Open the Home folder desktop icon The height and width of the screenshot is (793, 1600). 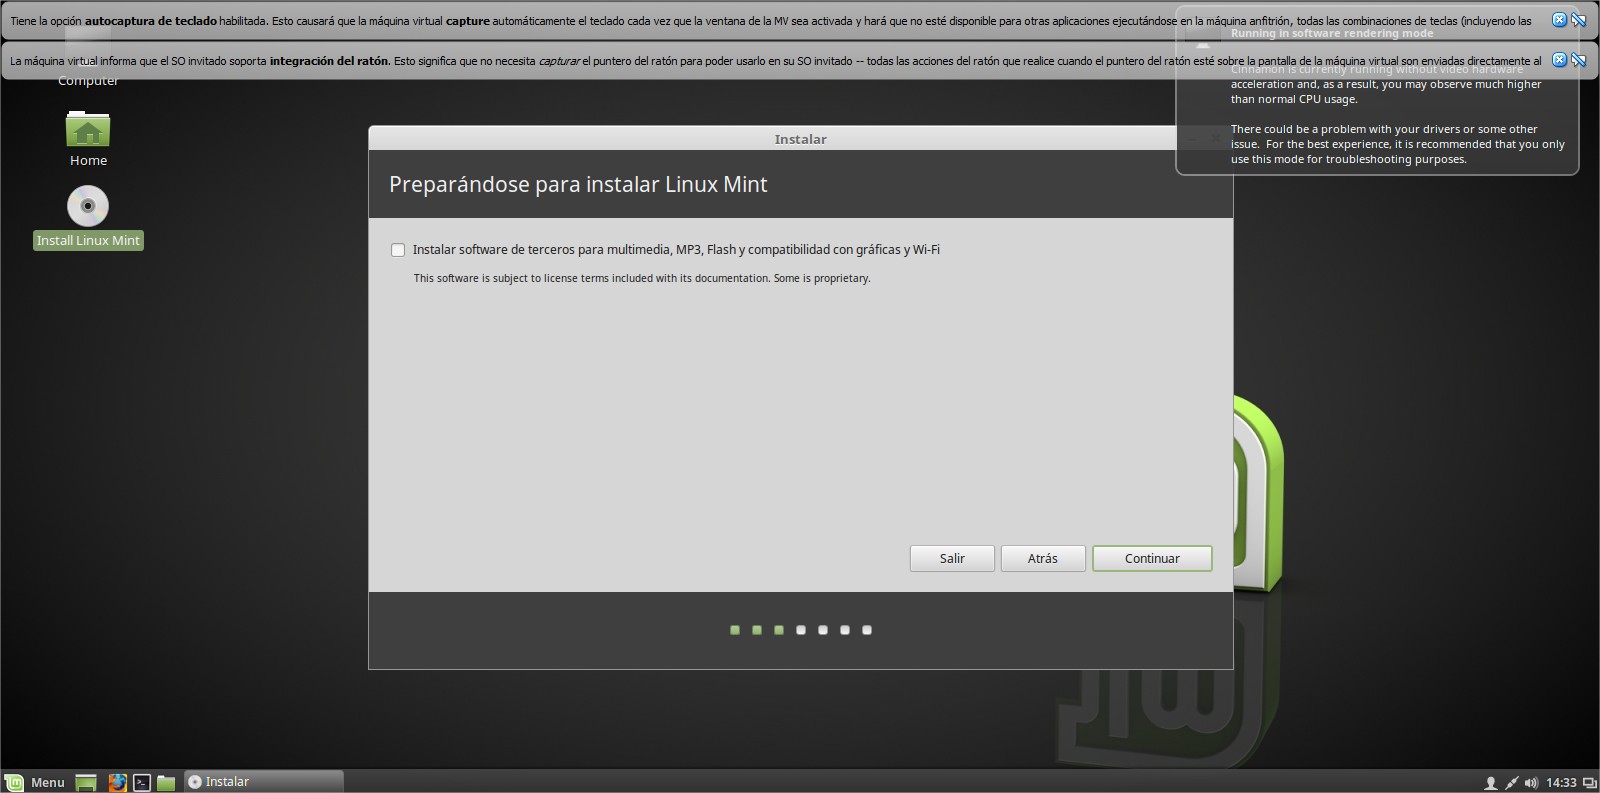tap(88, 138)
